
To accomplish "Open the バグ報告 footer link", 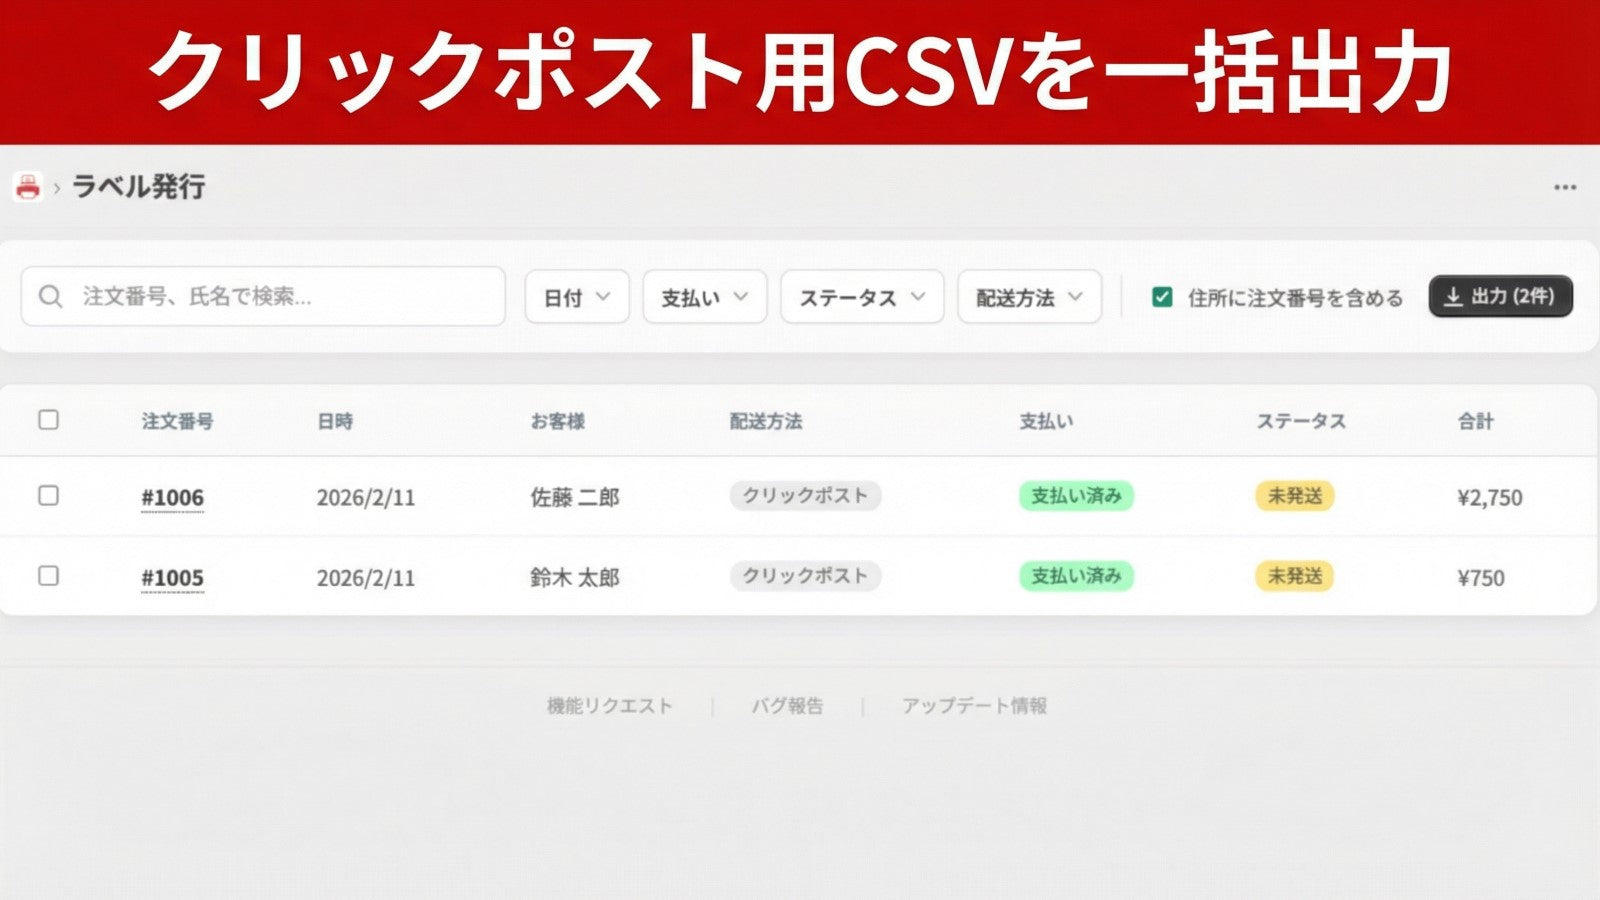I will click(789, 704).
